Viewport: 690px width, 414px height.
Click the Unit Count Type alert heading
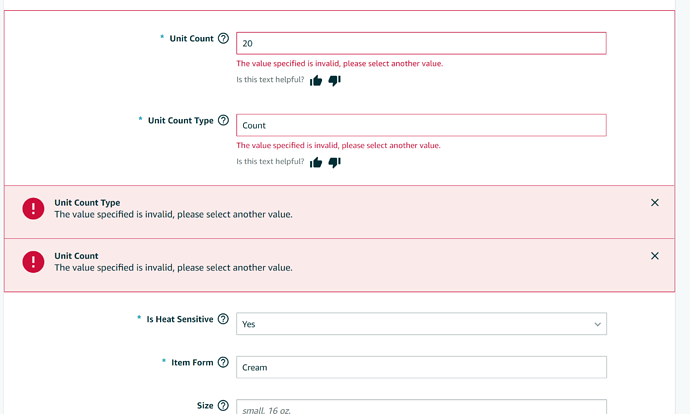point(87,203)
